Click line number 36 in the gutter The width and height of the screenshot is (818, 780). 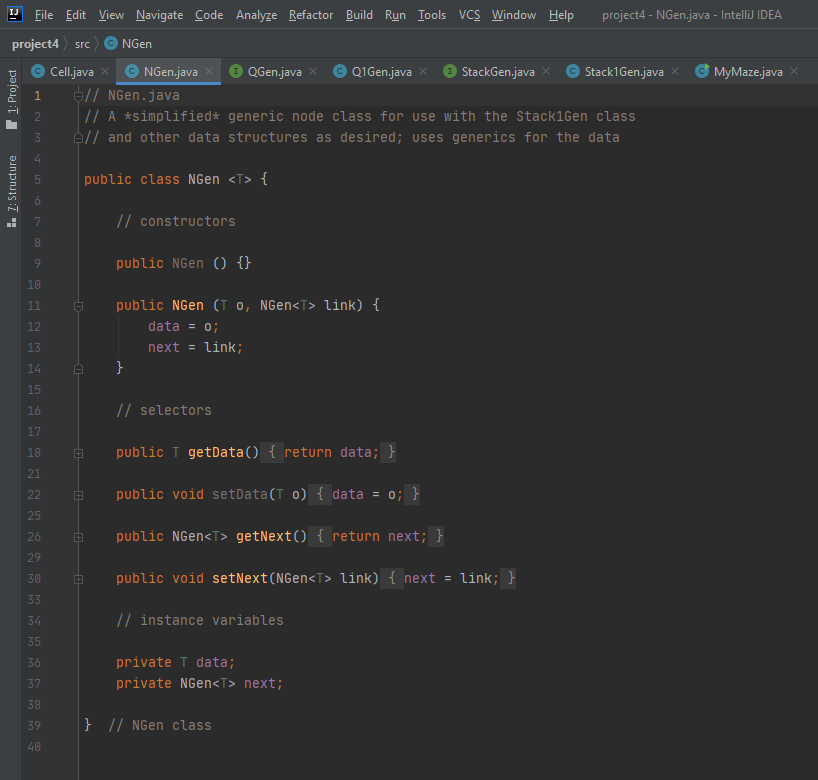pyautogui.click(x=34, y=663)
